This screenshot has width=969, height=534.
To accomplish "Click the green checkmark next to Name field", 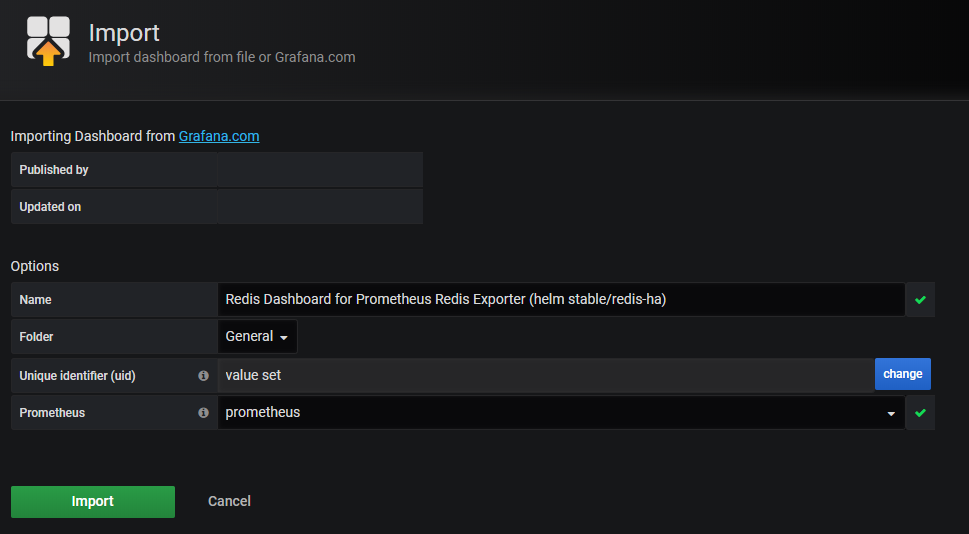I will 920,300.
